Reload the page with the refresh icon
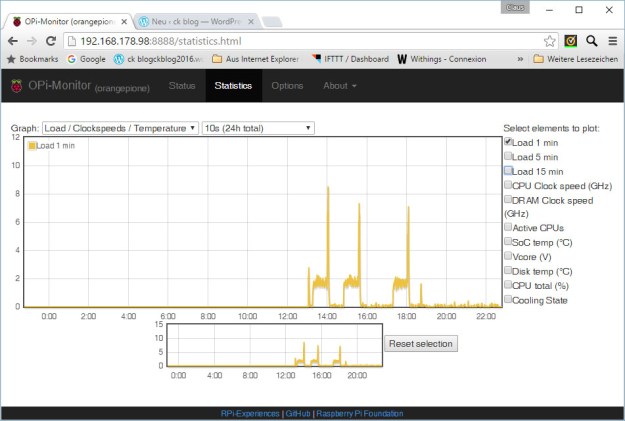The height and width of the screenshot is (421, 625). point(51,41)
